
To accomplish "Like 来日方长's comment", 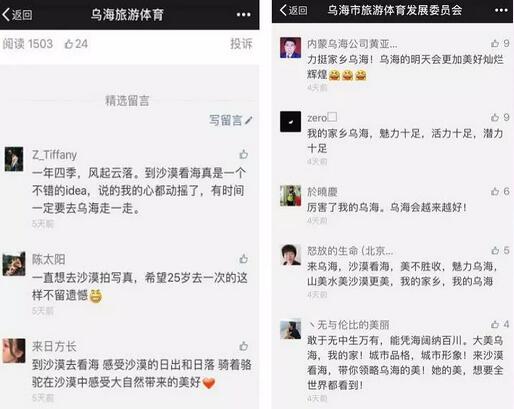I will pos(244,346).
